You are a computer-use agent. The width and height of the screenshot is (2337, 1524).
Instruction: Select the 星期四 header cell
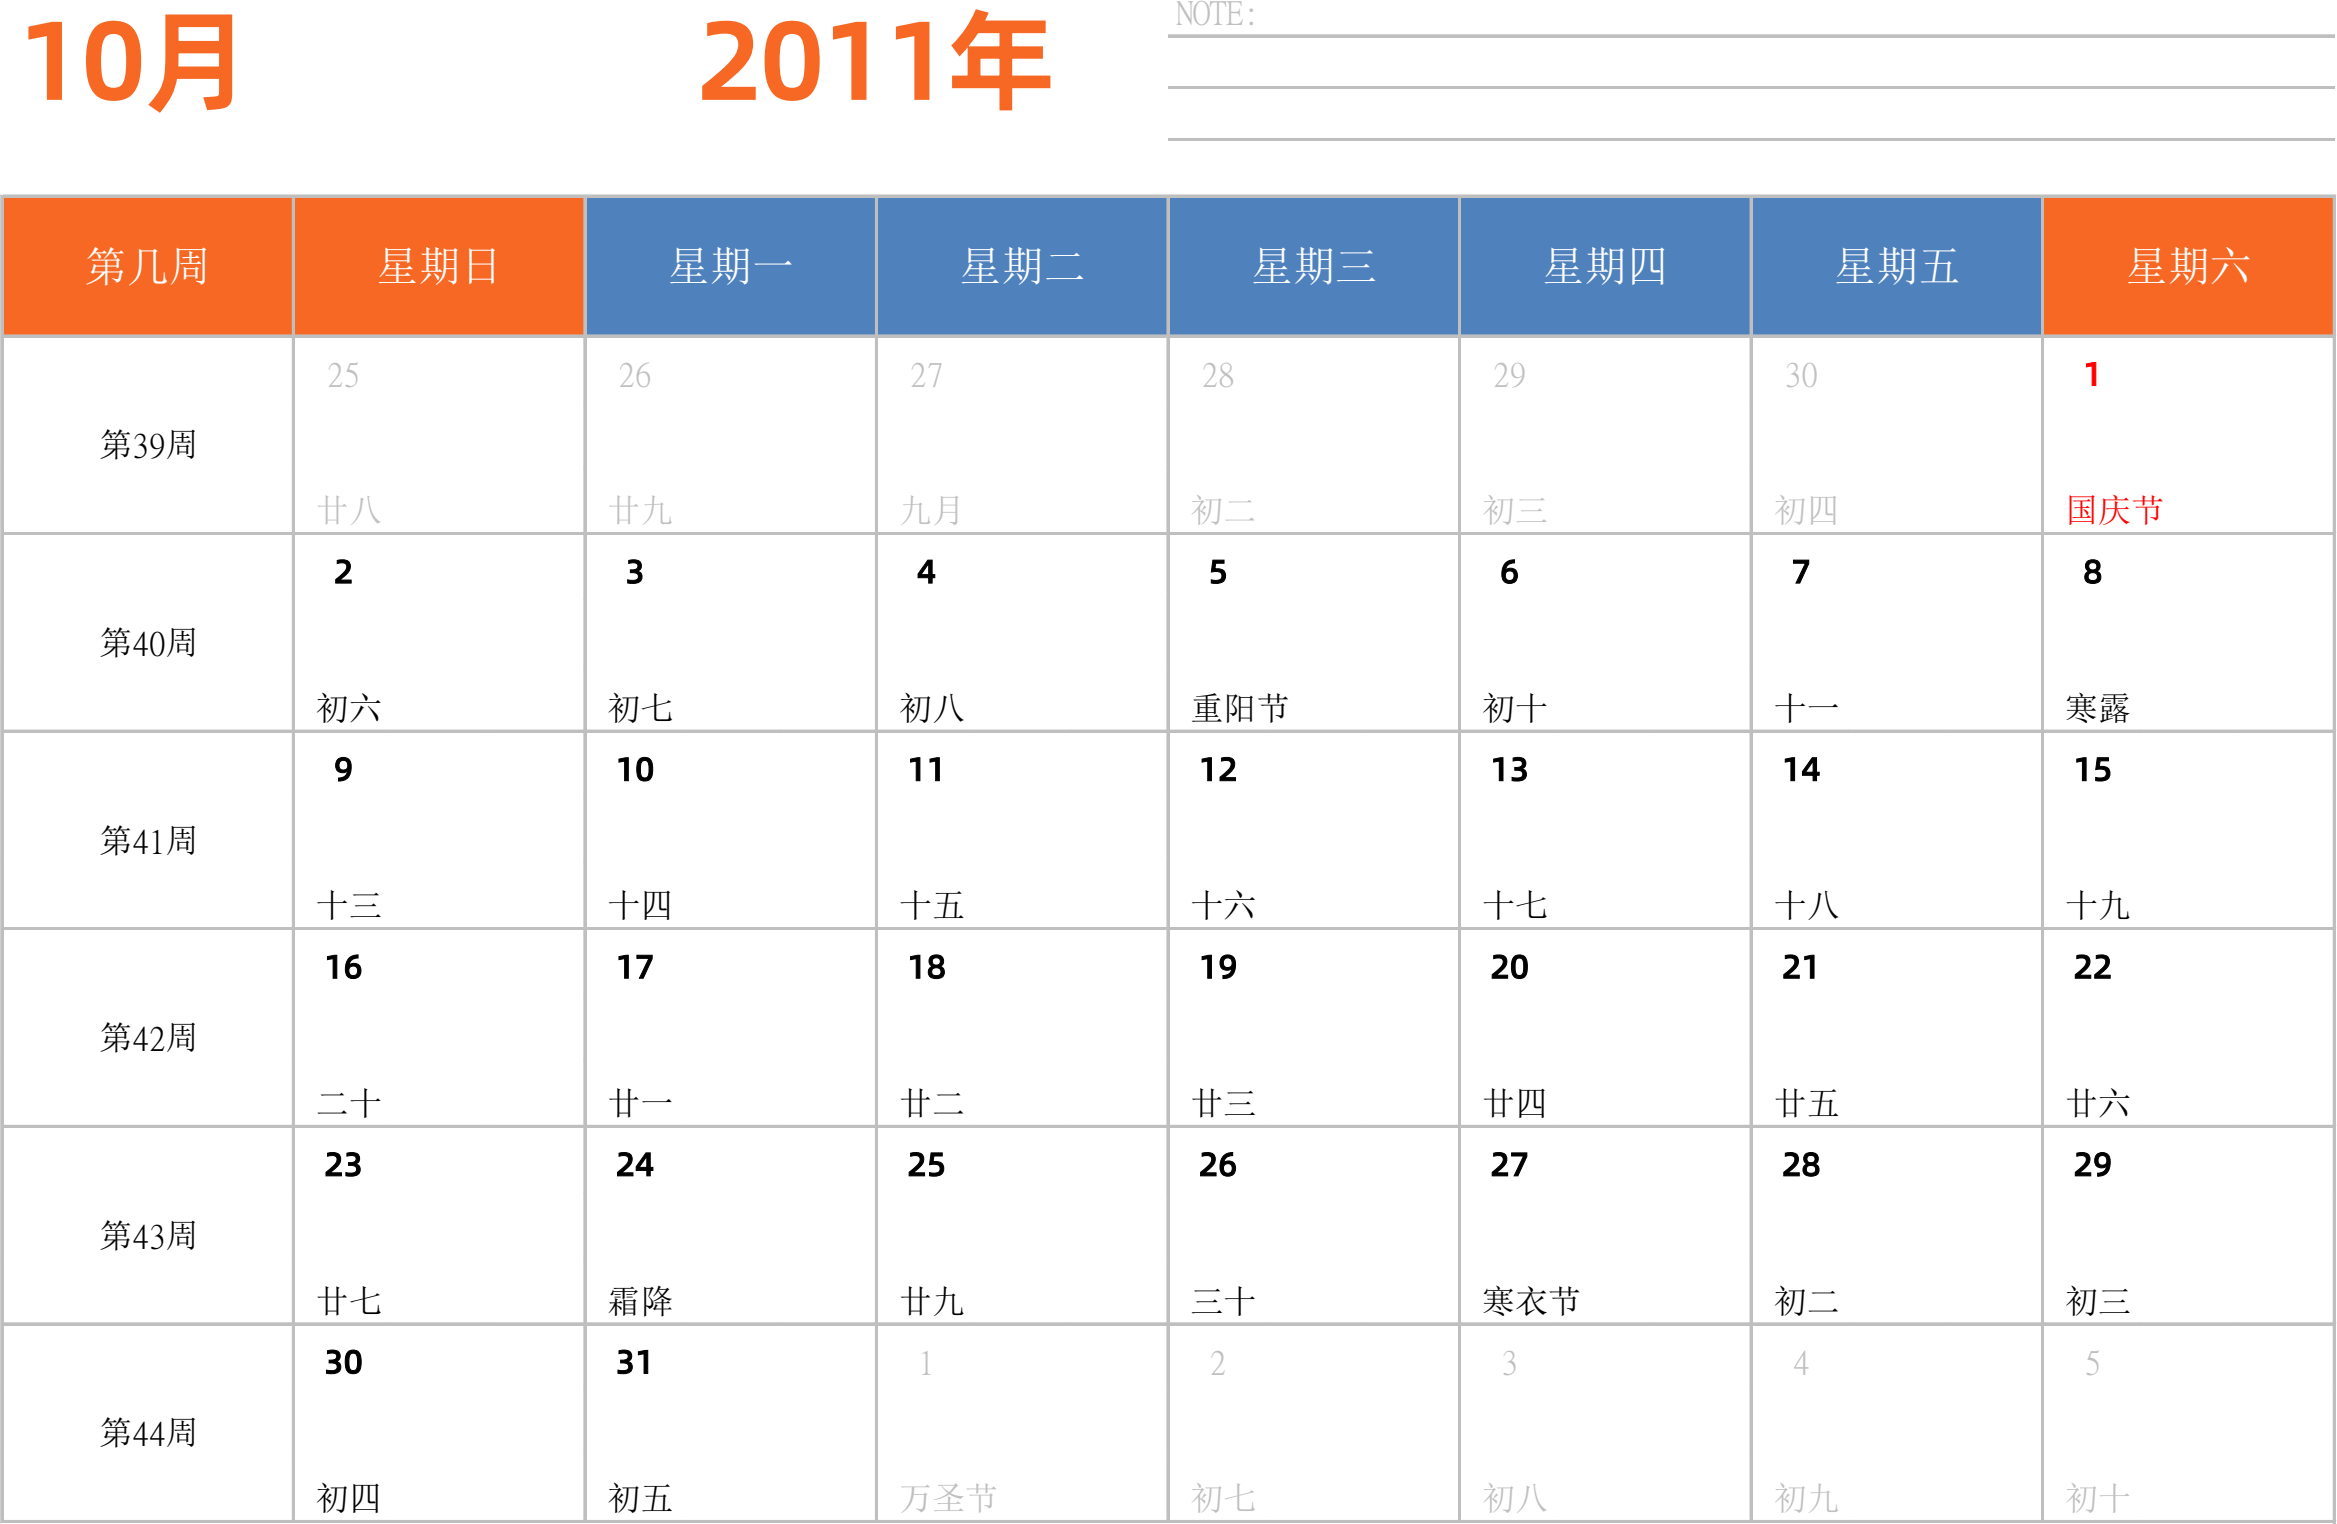click(1605, 266)
